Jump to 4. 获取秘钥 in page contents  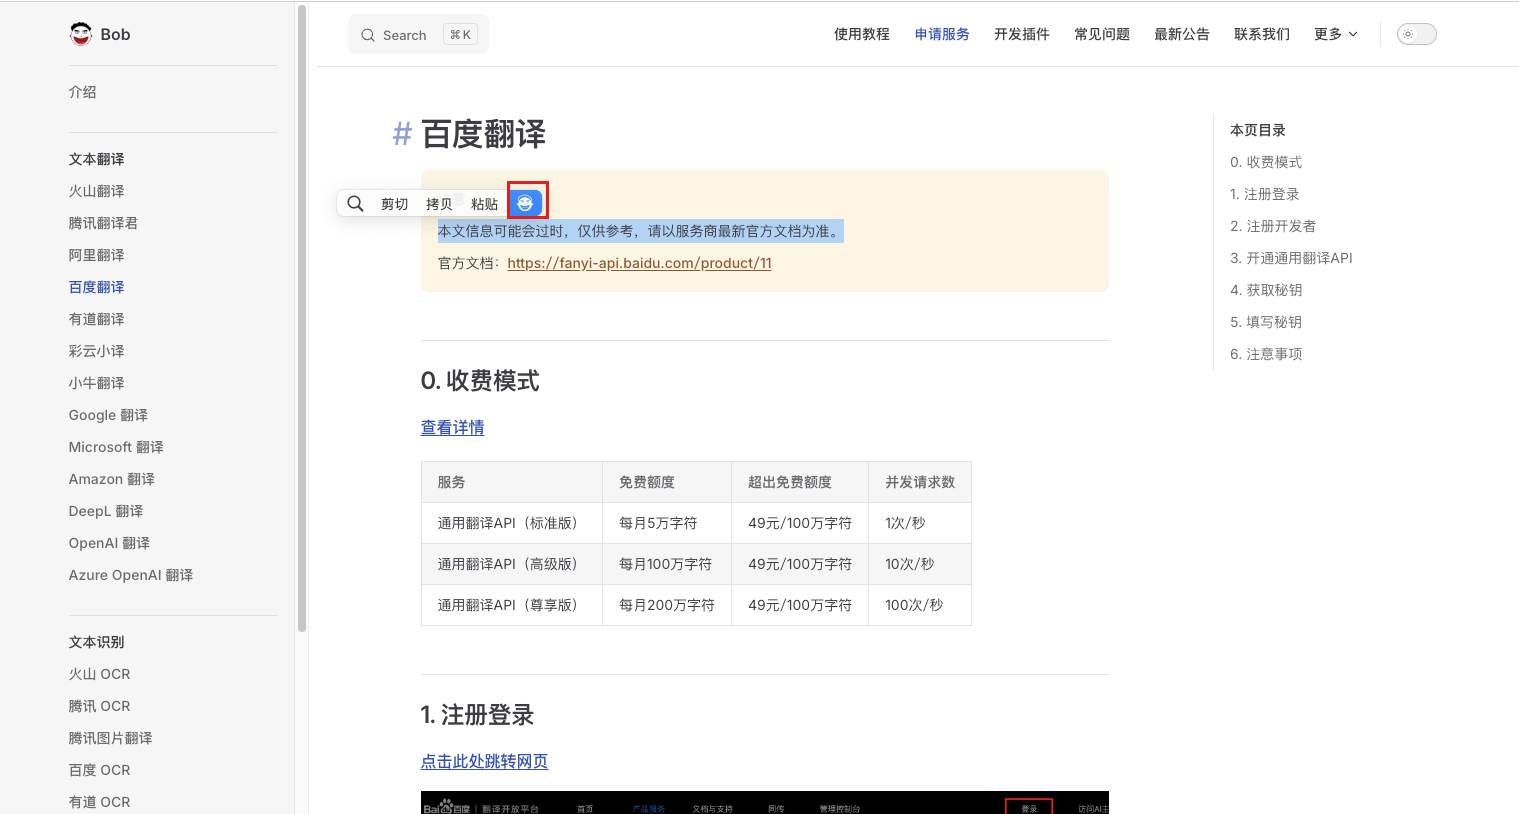[x=1266, y=290]
